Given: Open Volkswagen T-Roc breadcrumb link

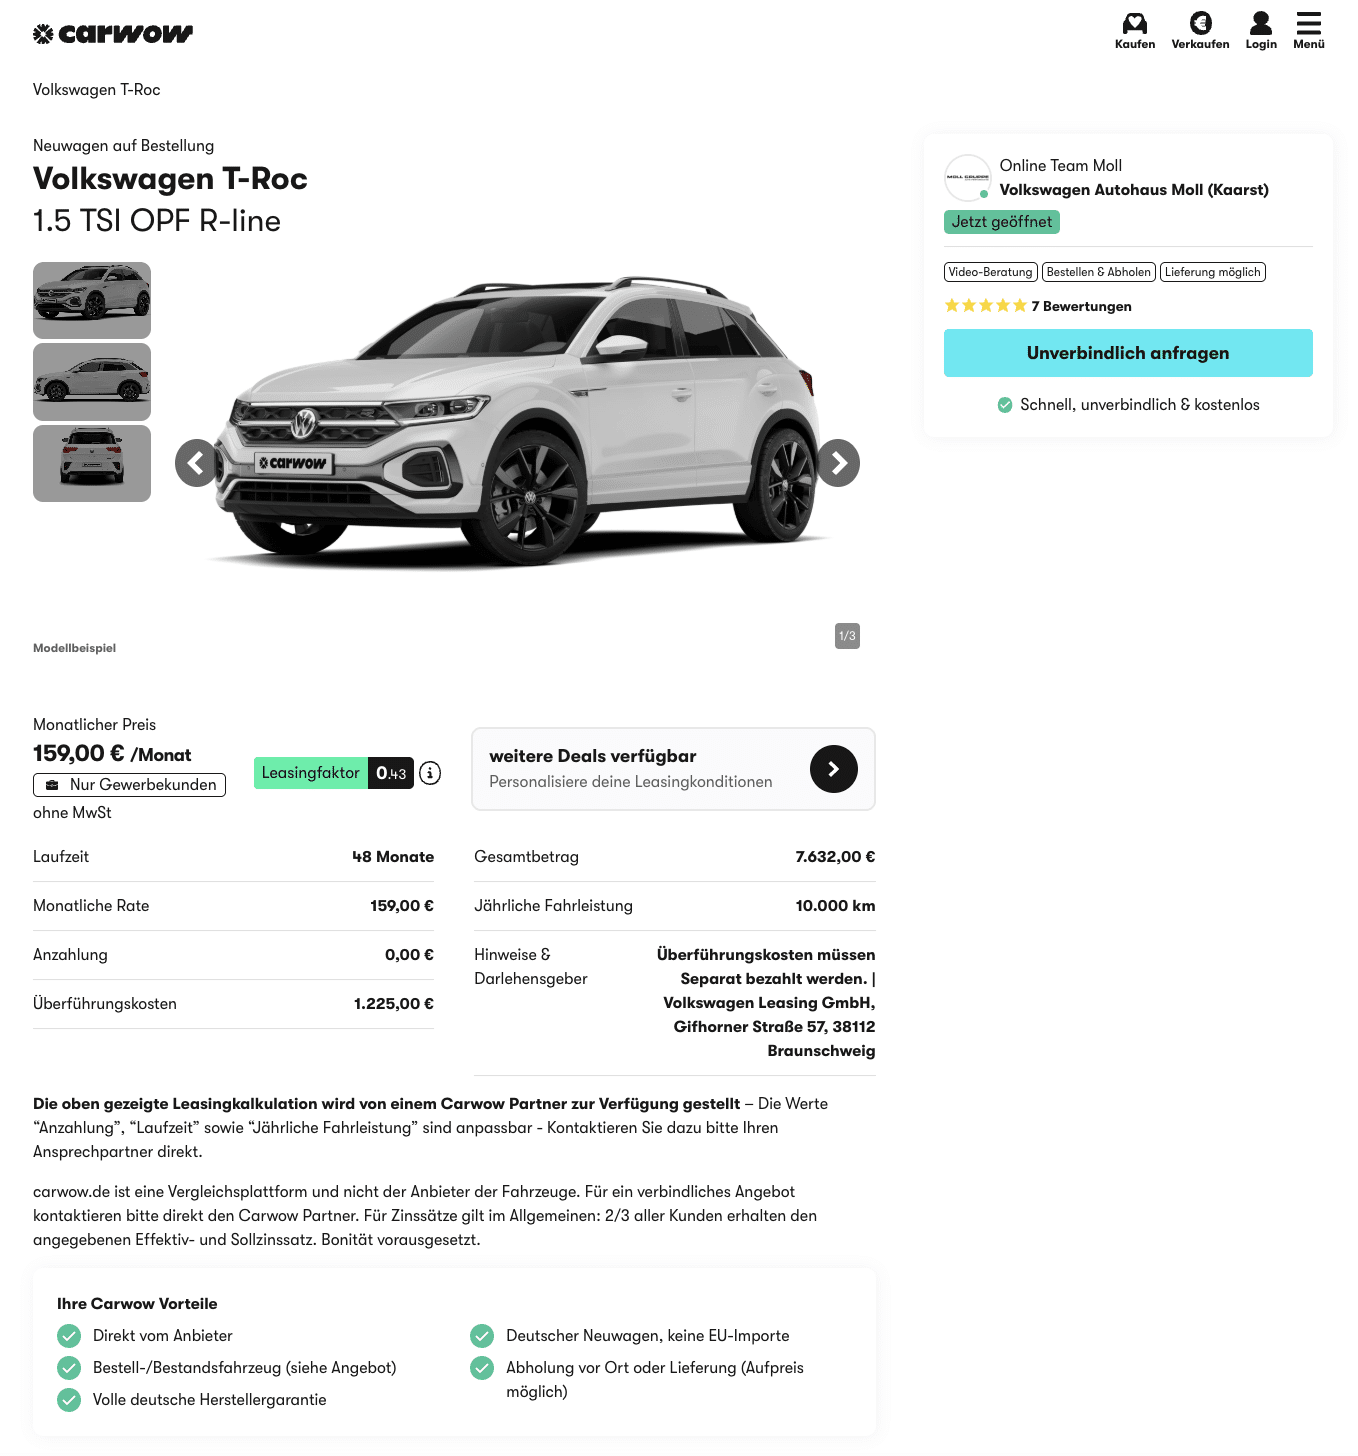Looking at the screenshot, I should click(x=97, y=90).
